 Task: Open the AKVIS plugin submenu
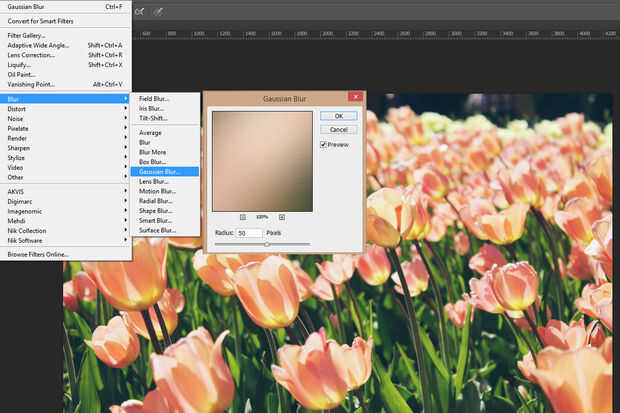pos(65,191)
